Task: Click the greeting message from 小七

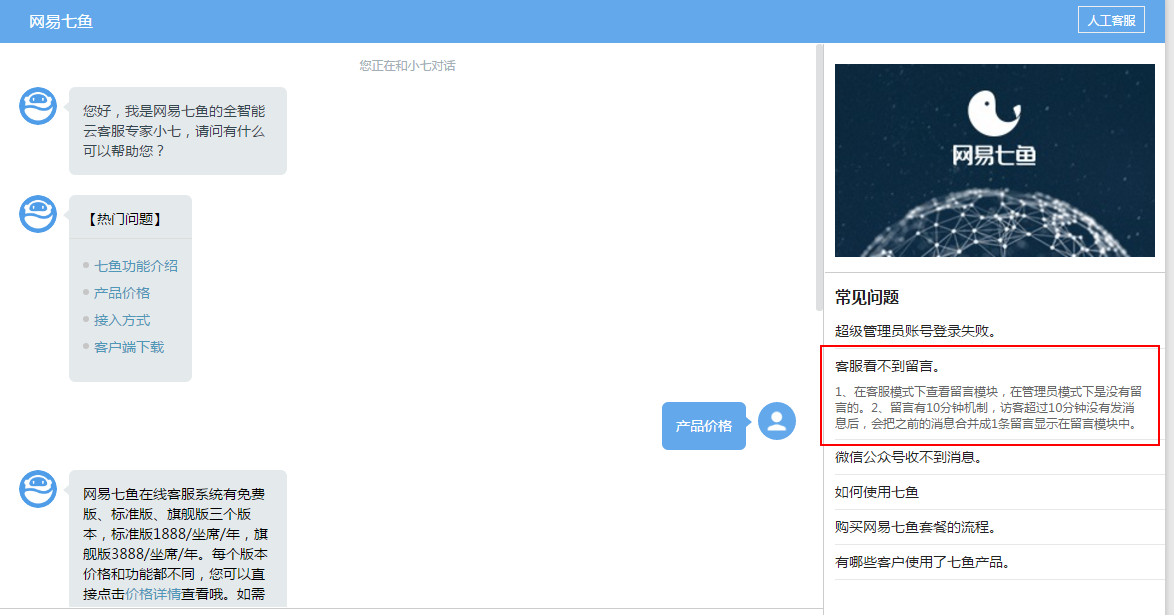Action: click(x=177, y=131)
